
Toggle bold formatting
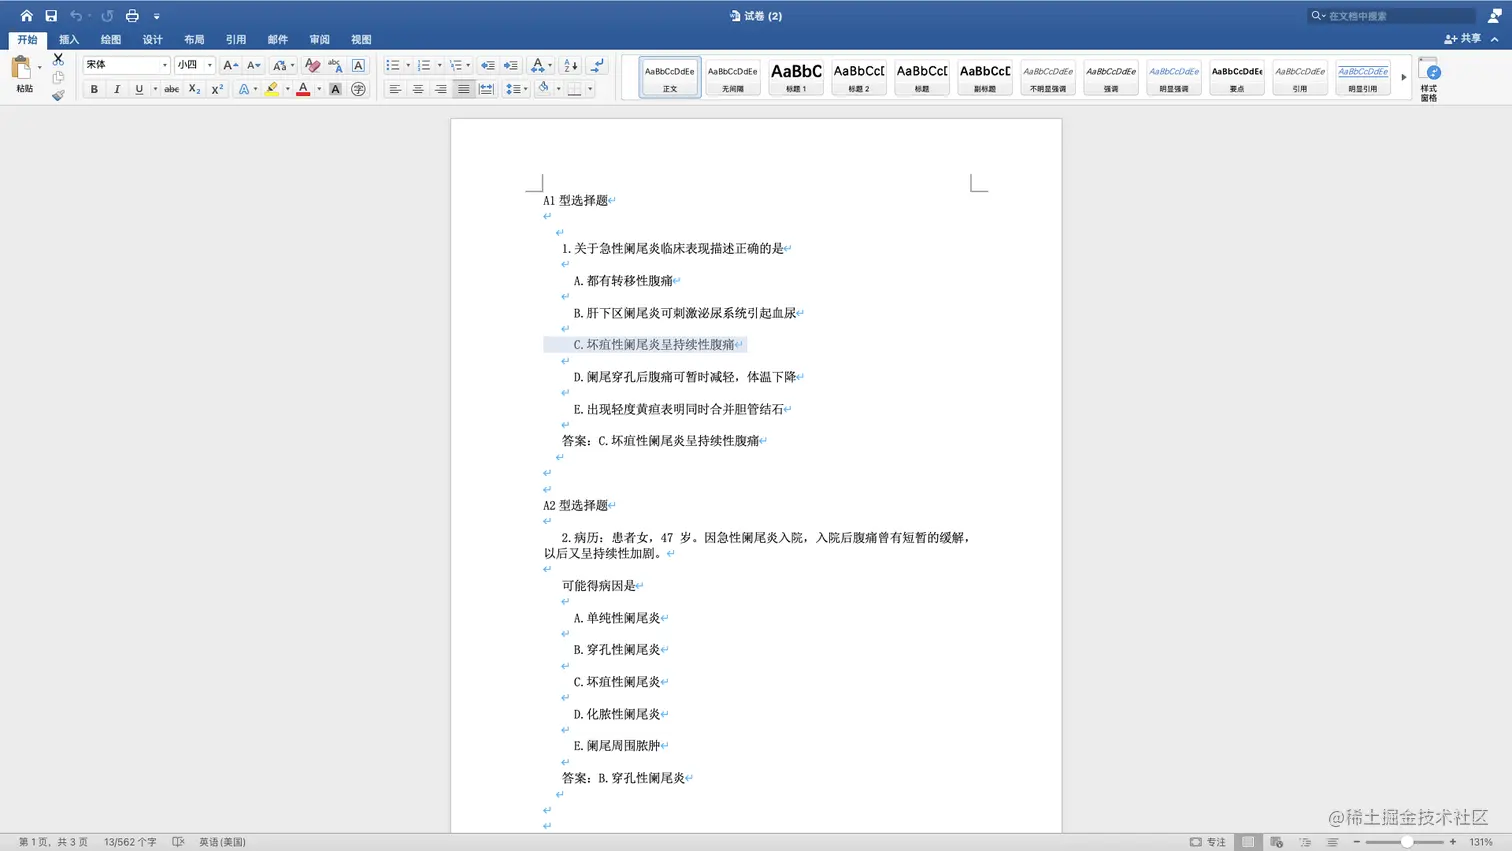(x=94, y=89)
